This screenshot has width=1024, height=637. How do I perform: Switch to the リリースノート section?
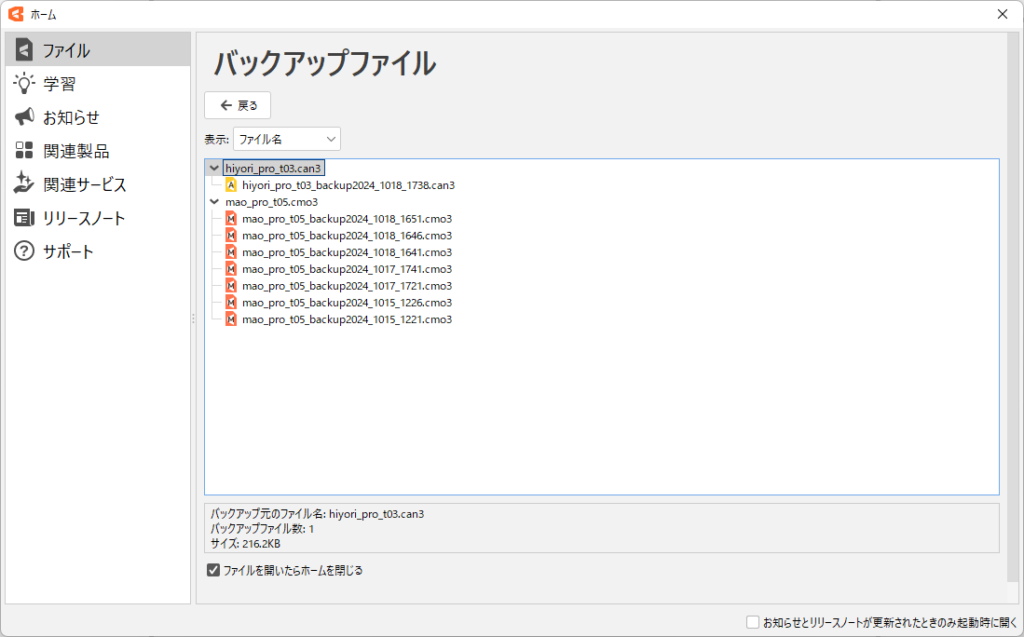pos(84,218)
